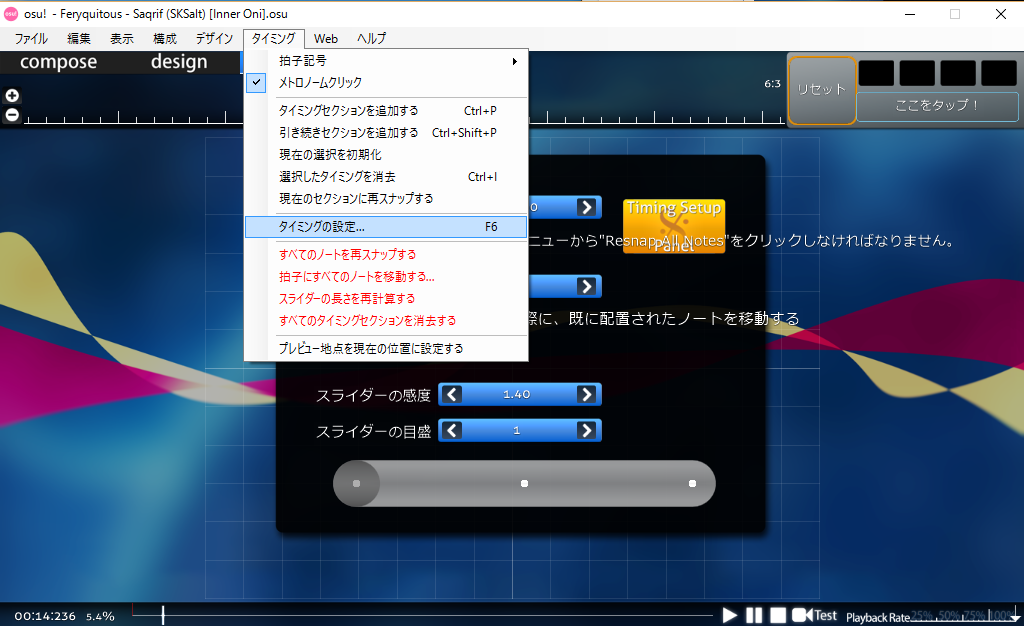Click the osu! logo in the title bar
Viewport: 1024px width, 626px height.
pos(11,14)
